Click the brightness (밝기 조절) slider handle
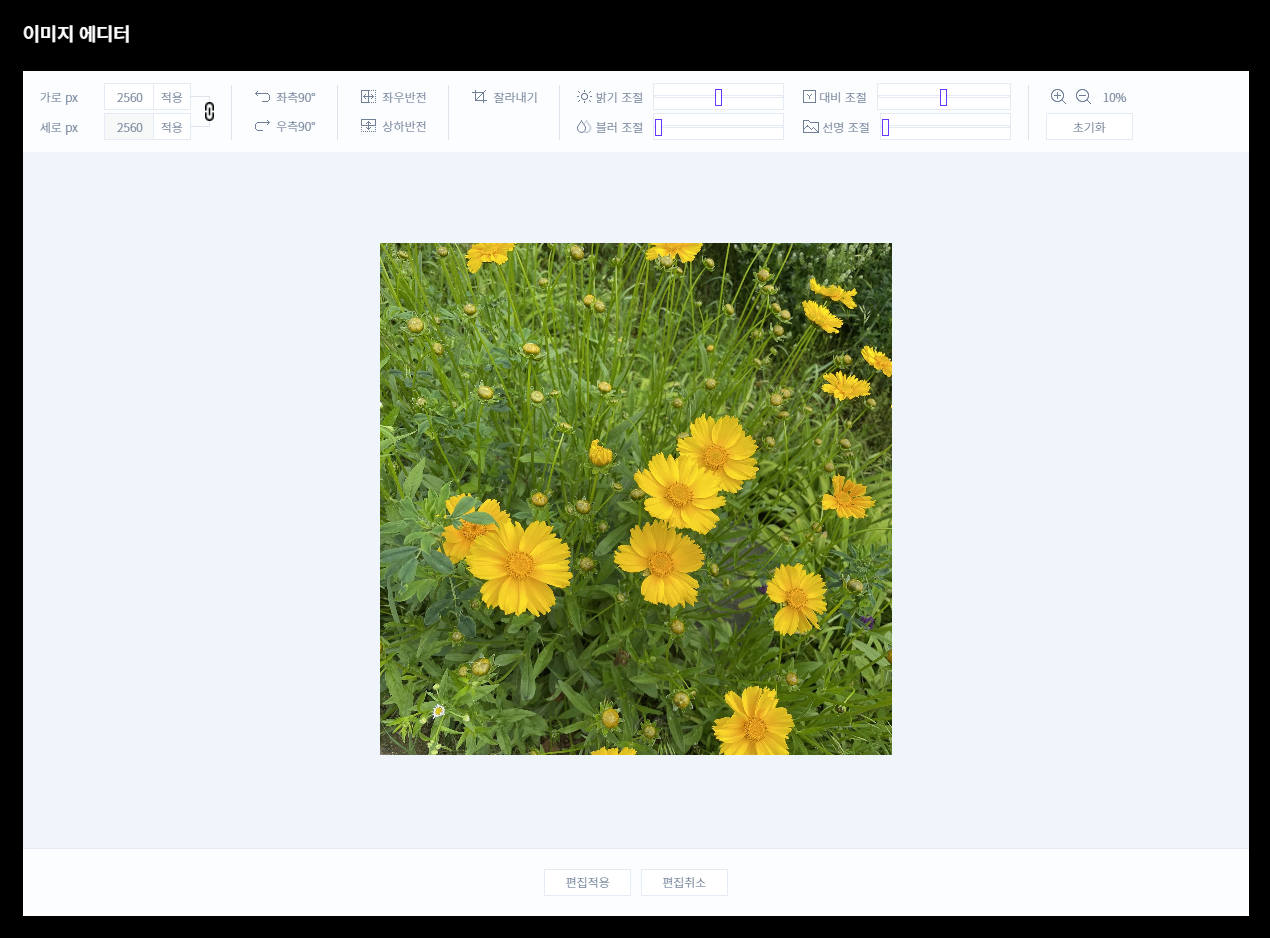The image size is (1270, 938). (x=718, y=97)
